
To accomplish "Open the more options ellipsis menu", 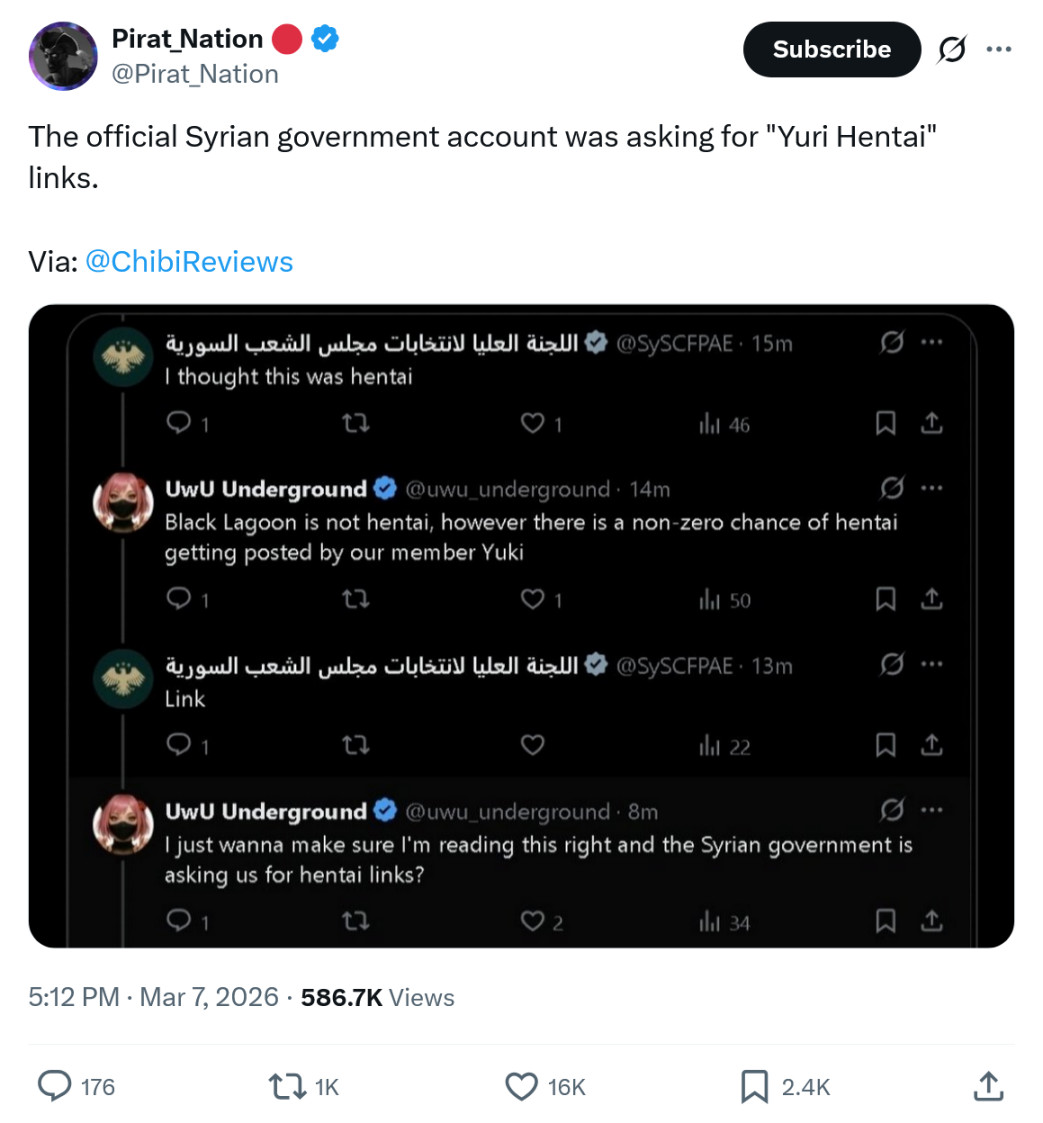I will pyautogui.click(x=999, y=49).
